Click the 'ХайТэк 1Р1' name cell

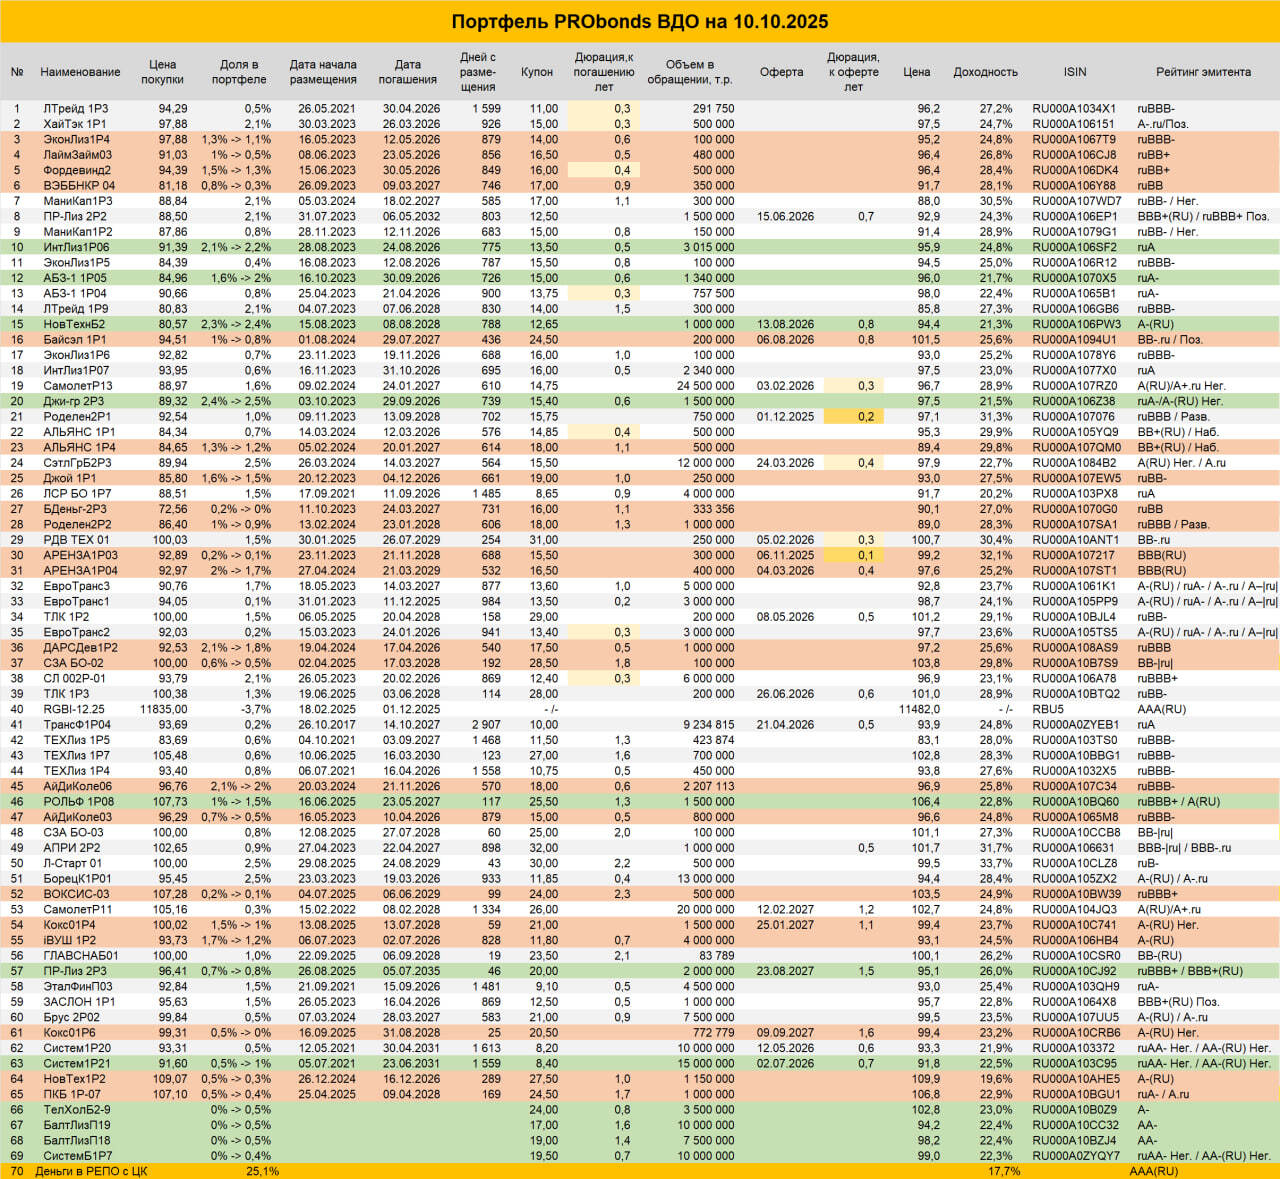pos(75,124)
